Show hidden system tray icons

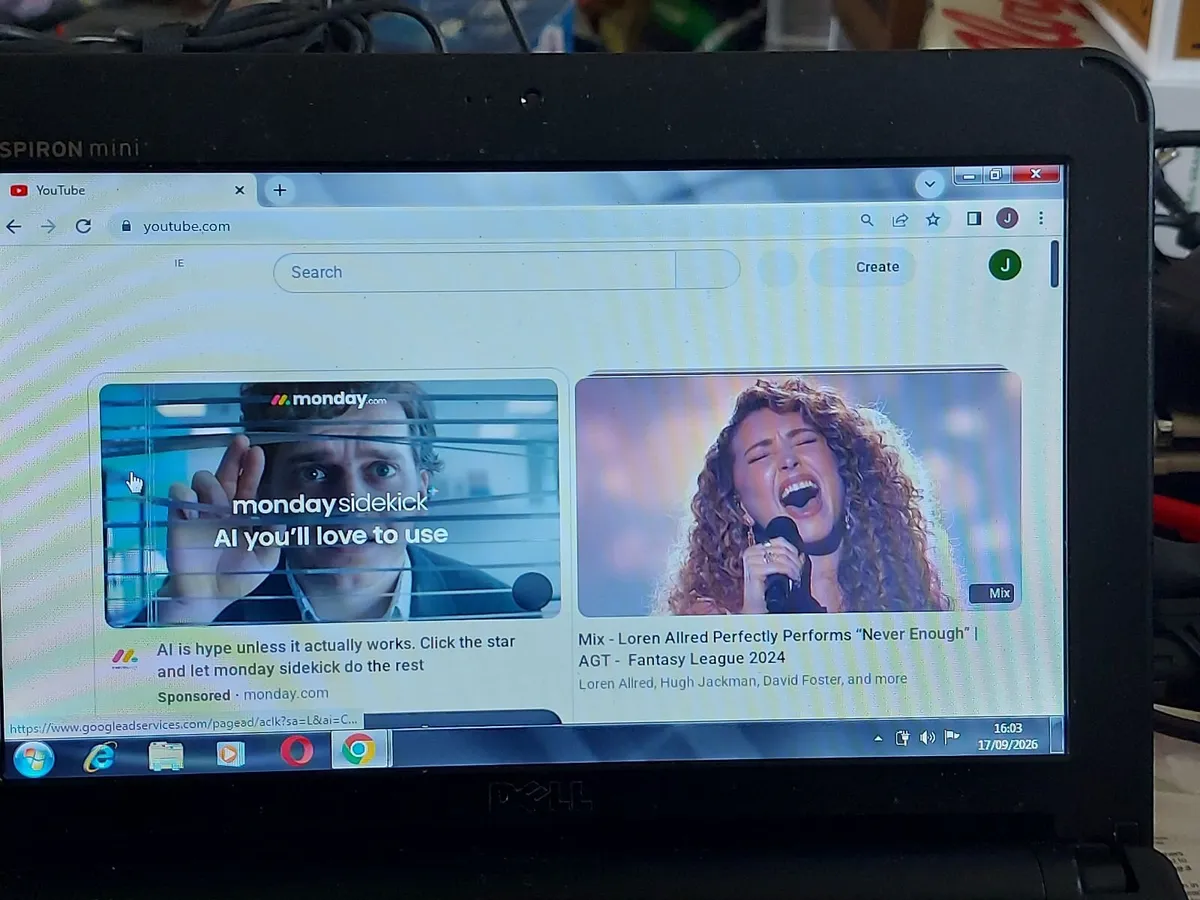[878, 739]
